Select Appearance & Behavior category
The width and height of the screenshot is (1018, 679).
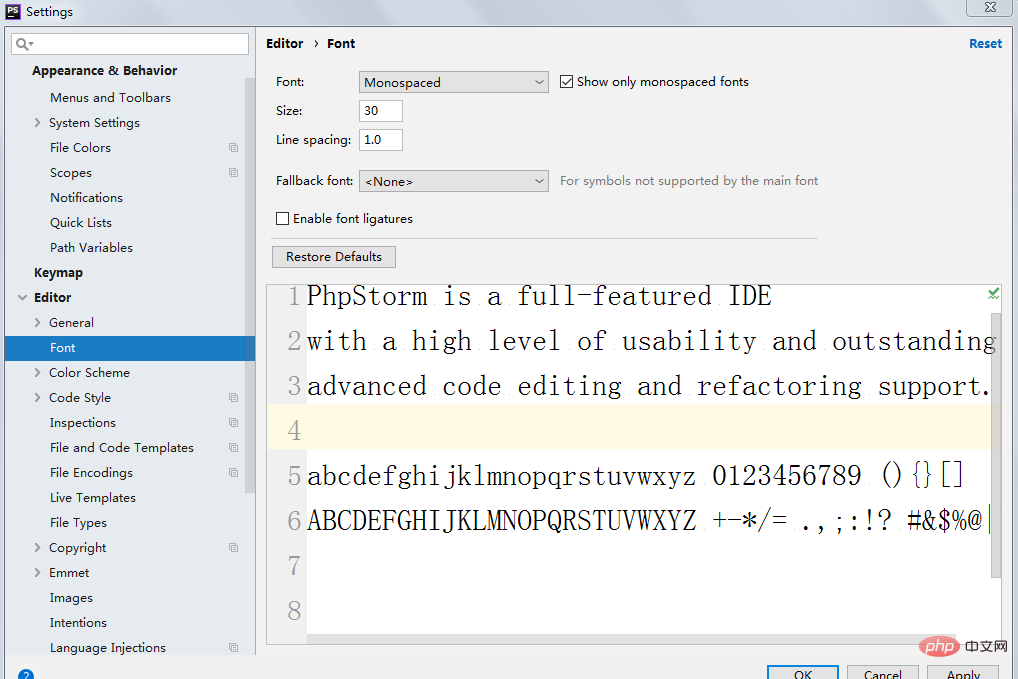pos(105,70)
